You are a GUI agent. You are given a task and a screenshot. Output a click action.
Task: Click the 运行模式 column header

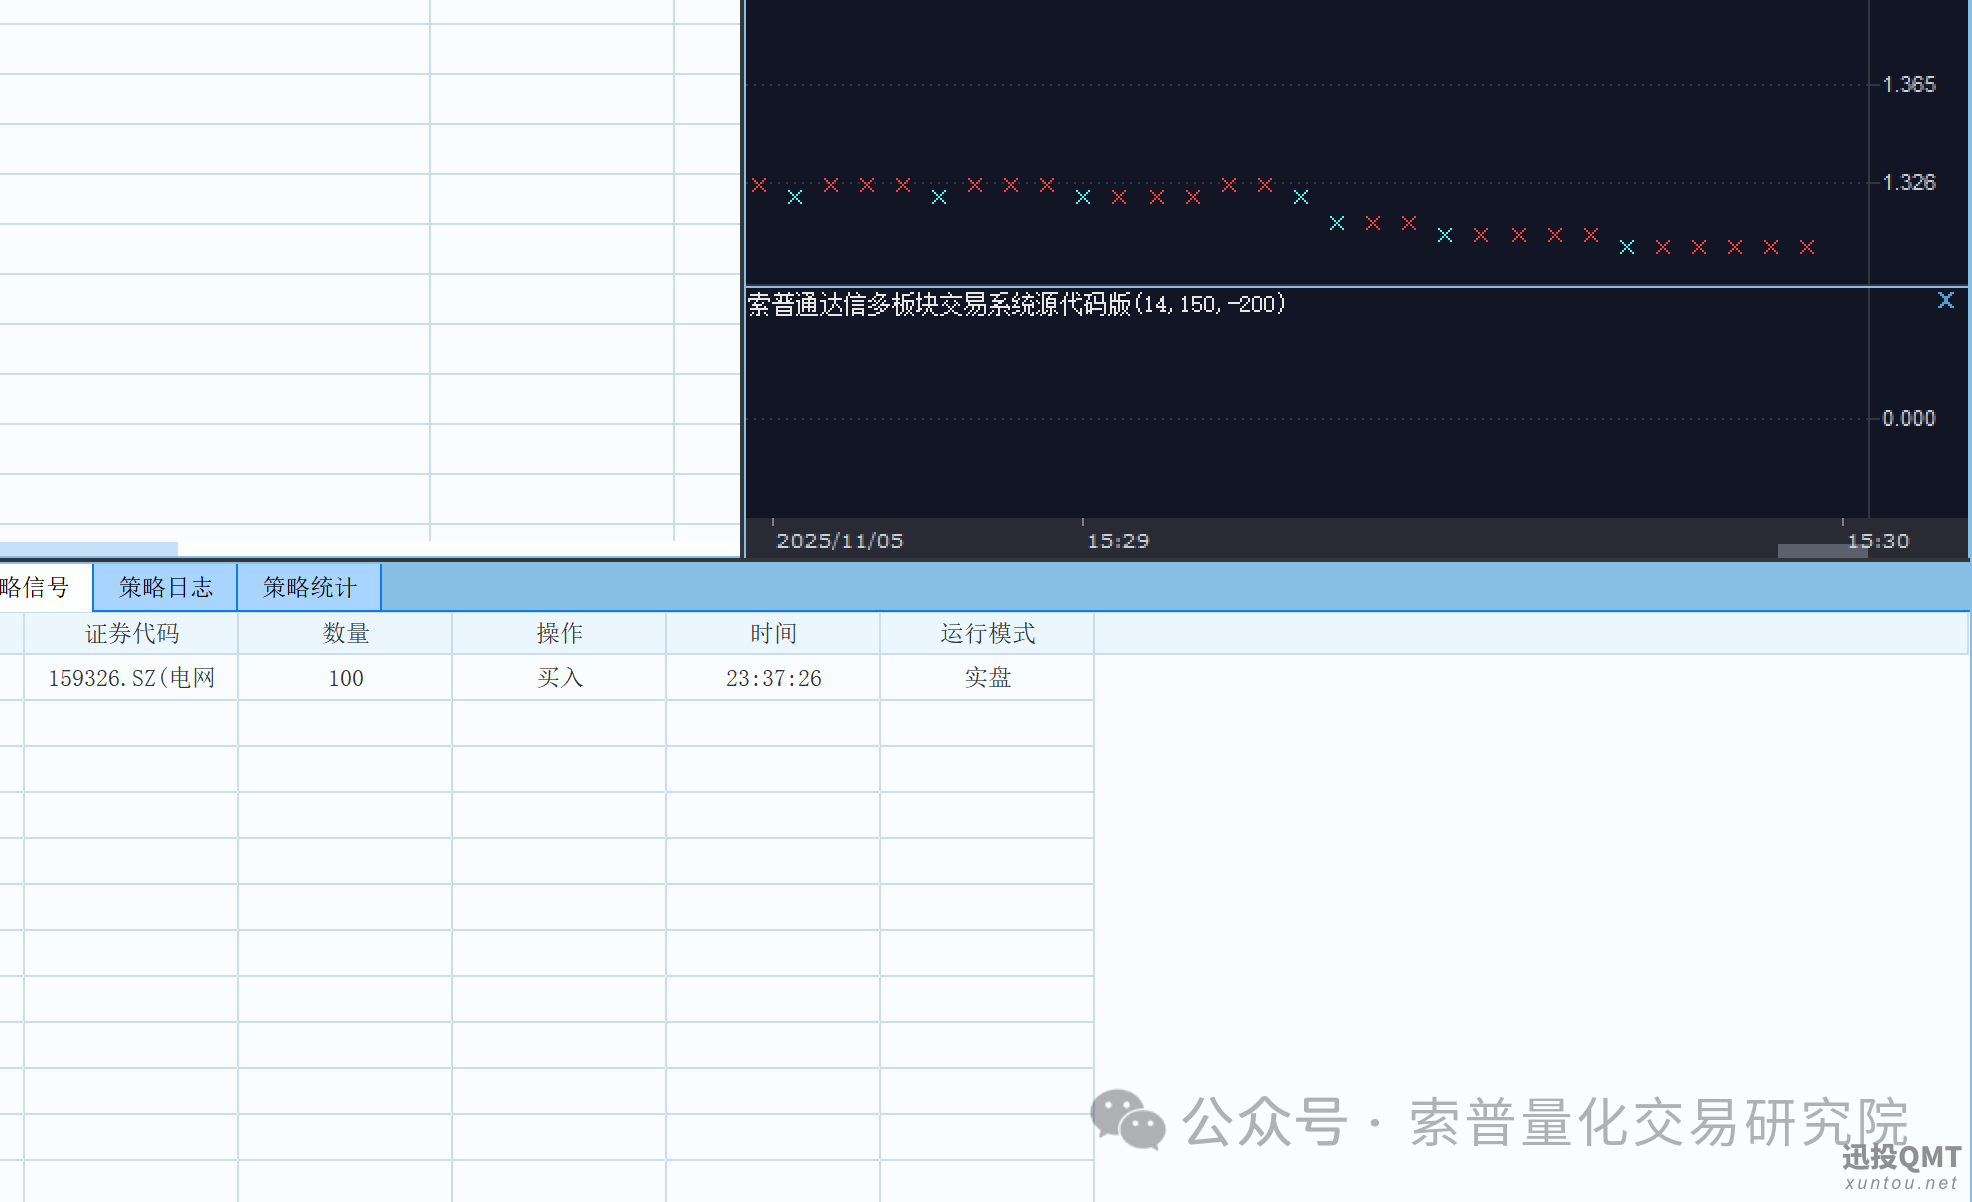[x=986, y=632]
